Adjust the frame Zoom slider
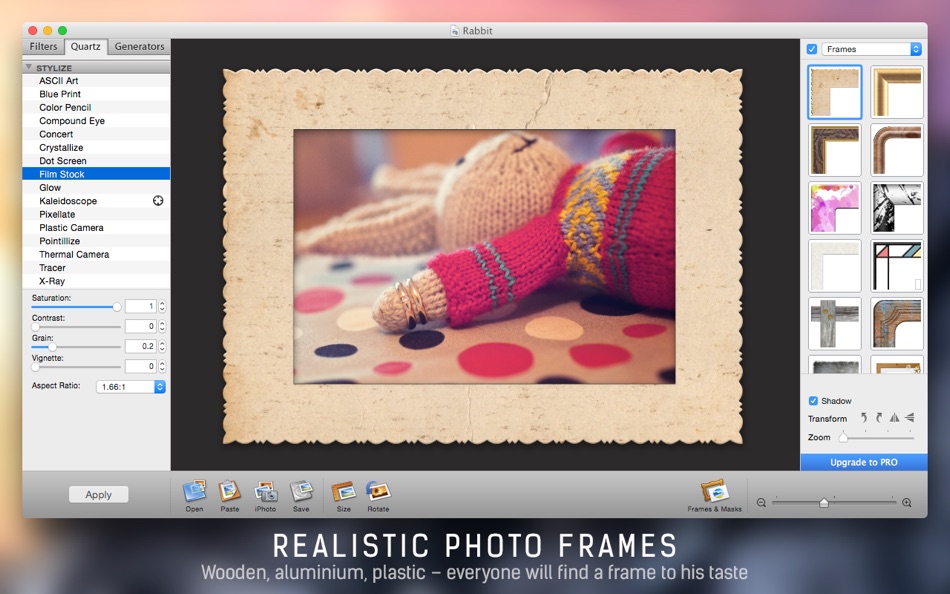 coord(876,437)
